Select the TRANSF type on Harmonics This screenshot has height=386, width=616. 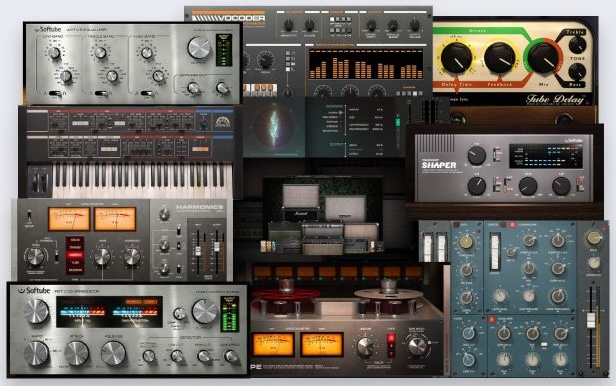75,247
